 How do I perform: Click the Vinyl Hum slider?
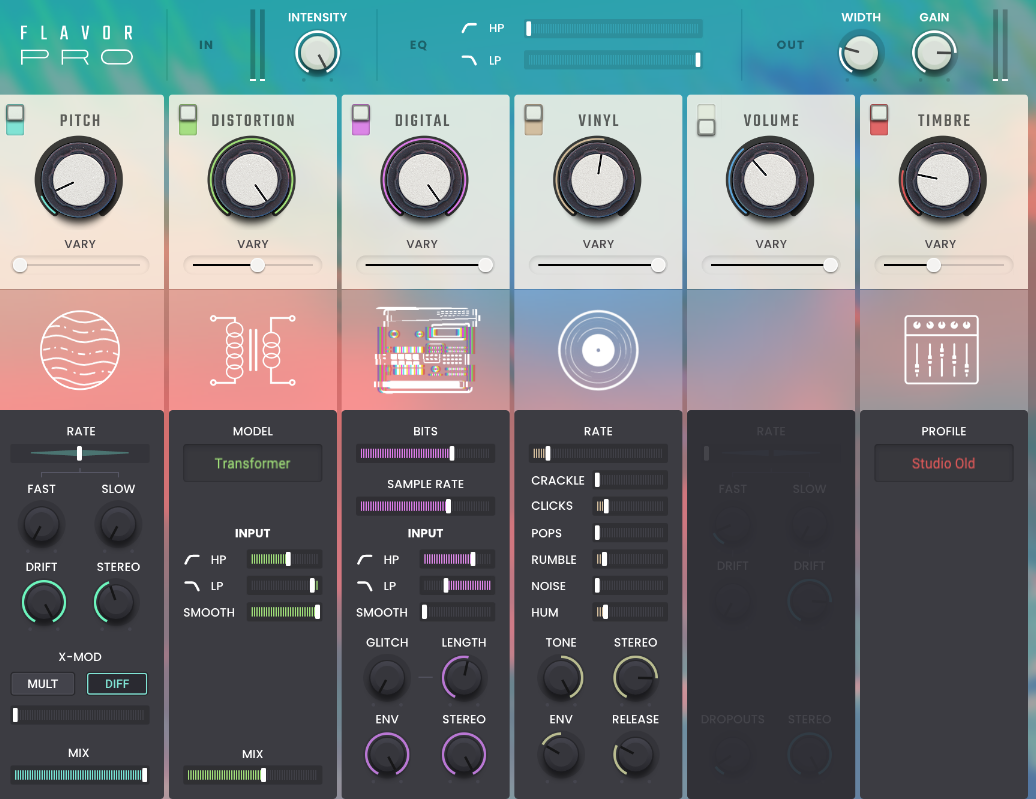pyautogui.click(x=631, y=612)
